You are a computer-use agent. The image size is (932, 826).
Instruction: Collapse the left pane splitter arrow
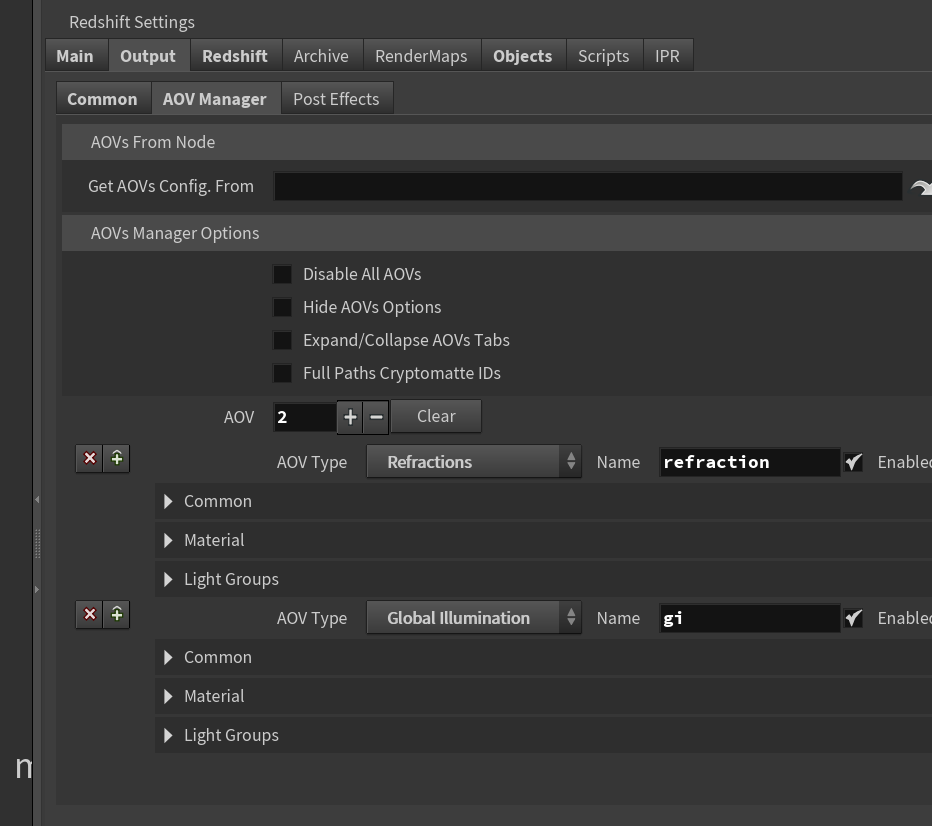[37, 500]
